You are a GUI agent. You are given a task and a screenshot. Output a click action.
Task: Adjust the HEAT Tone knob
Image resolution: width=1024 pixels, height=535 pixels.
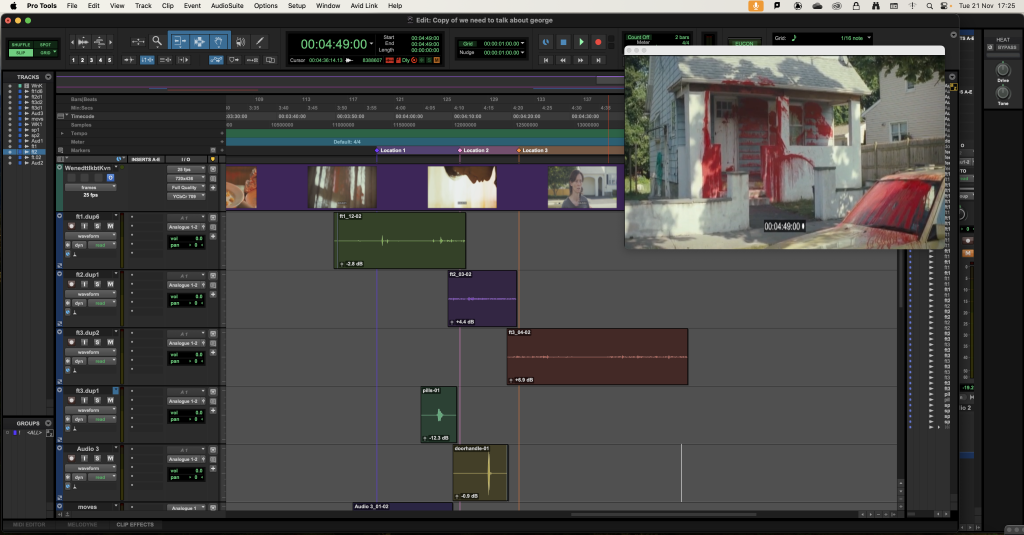click(x=1003, y=93)
